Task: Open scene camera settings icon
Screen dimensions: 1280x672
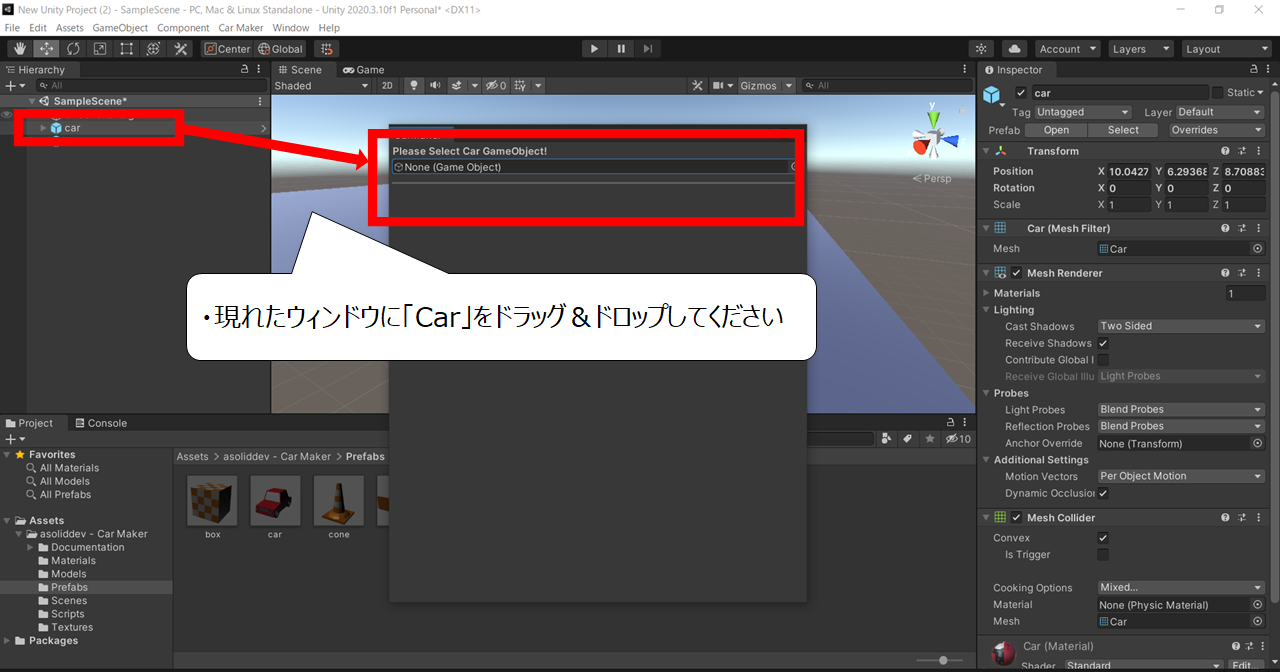Action: pyautogui.click(x=718, y=86)
